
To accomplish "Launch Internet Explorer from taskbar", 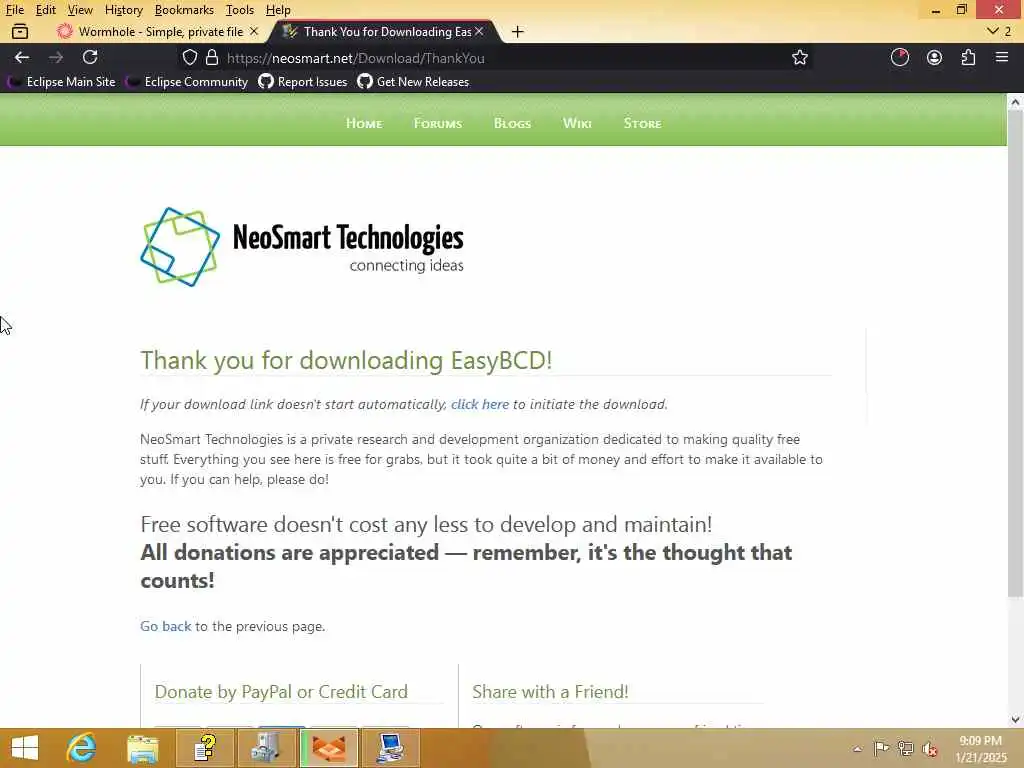I will coord(82,748).
